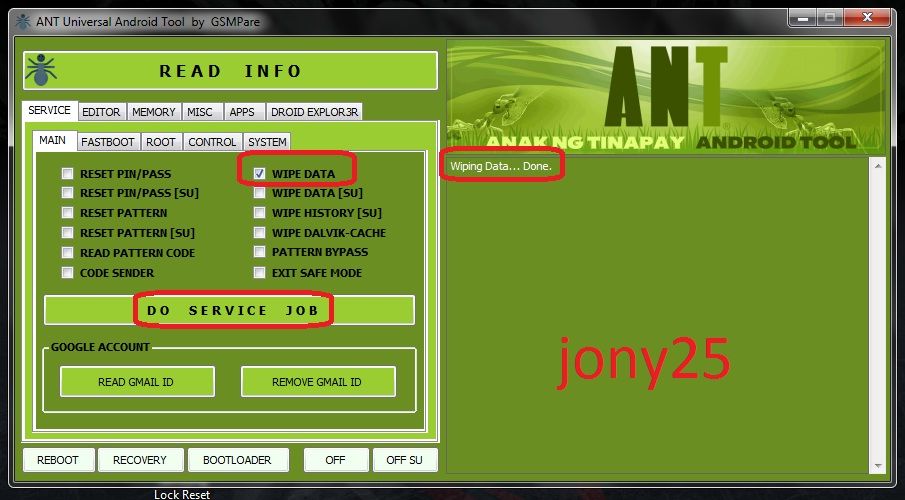Viewport: 905px width, 500px height.
Task: Open the FASTBOOT sub-tab
Action: pyautogui.click(x=108, y=142)
